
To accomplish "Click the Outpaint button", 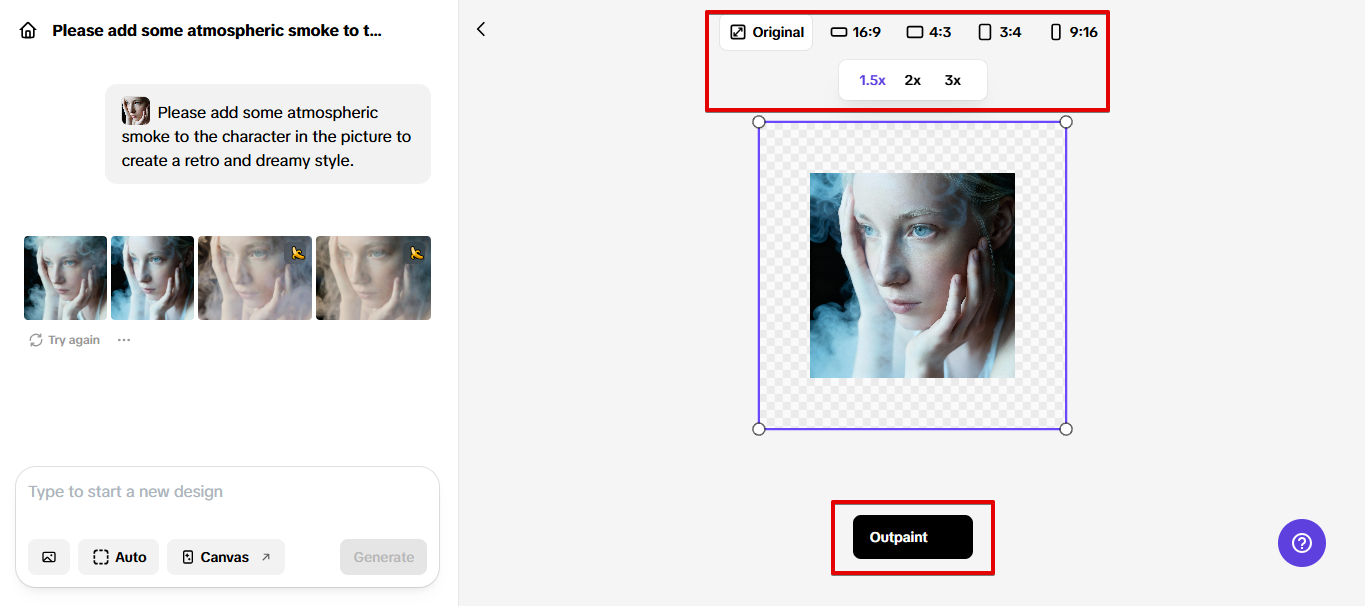I will 911,536.
